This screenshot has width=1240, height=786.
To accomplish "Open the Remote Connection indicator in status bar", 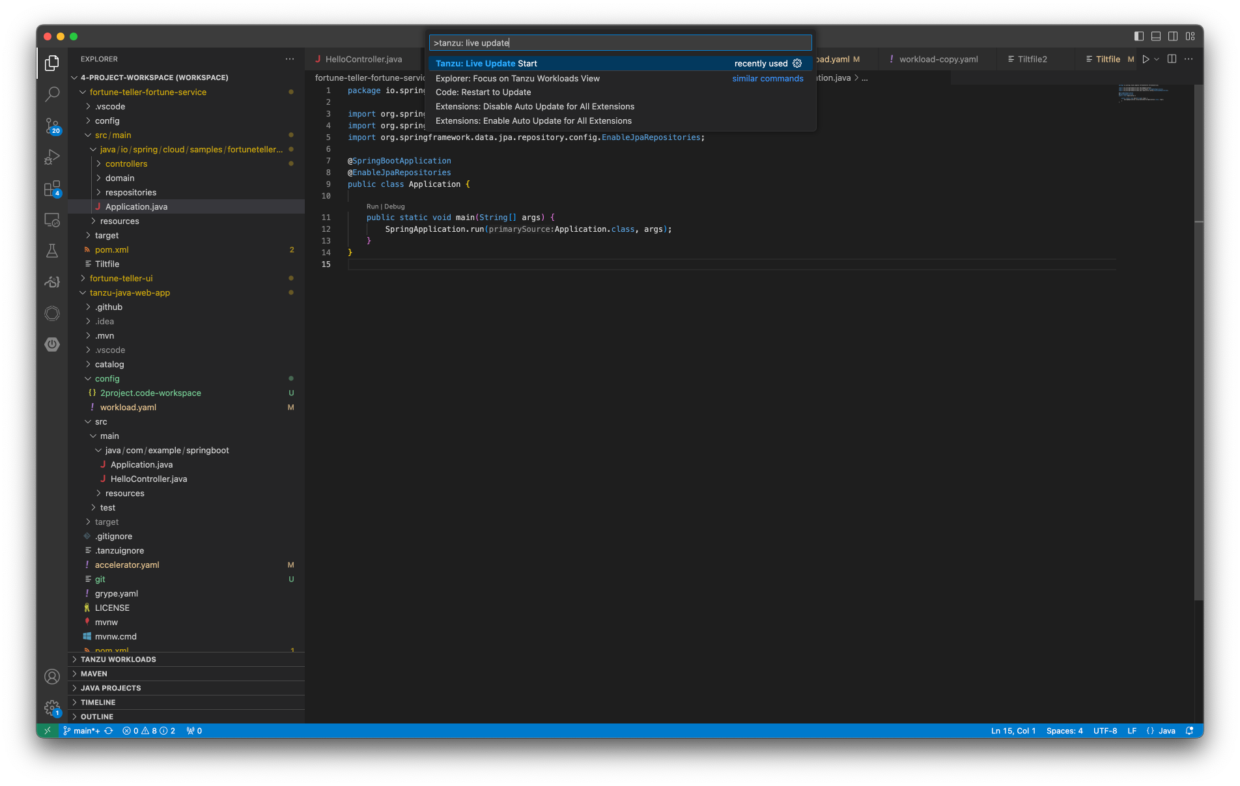I will pos(46,730).
